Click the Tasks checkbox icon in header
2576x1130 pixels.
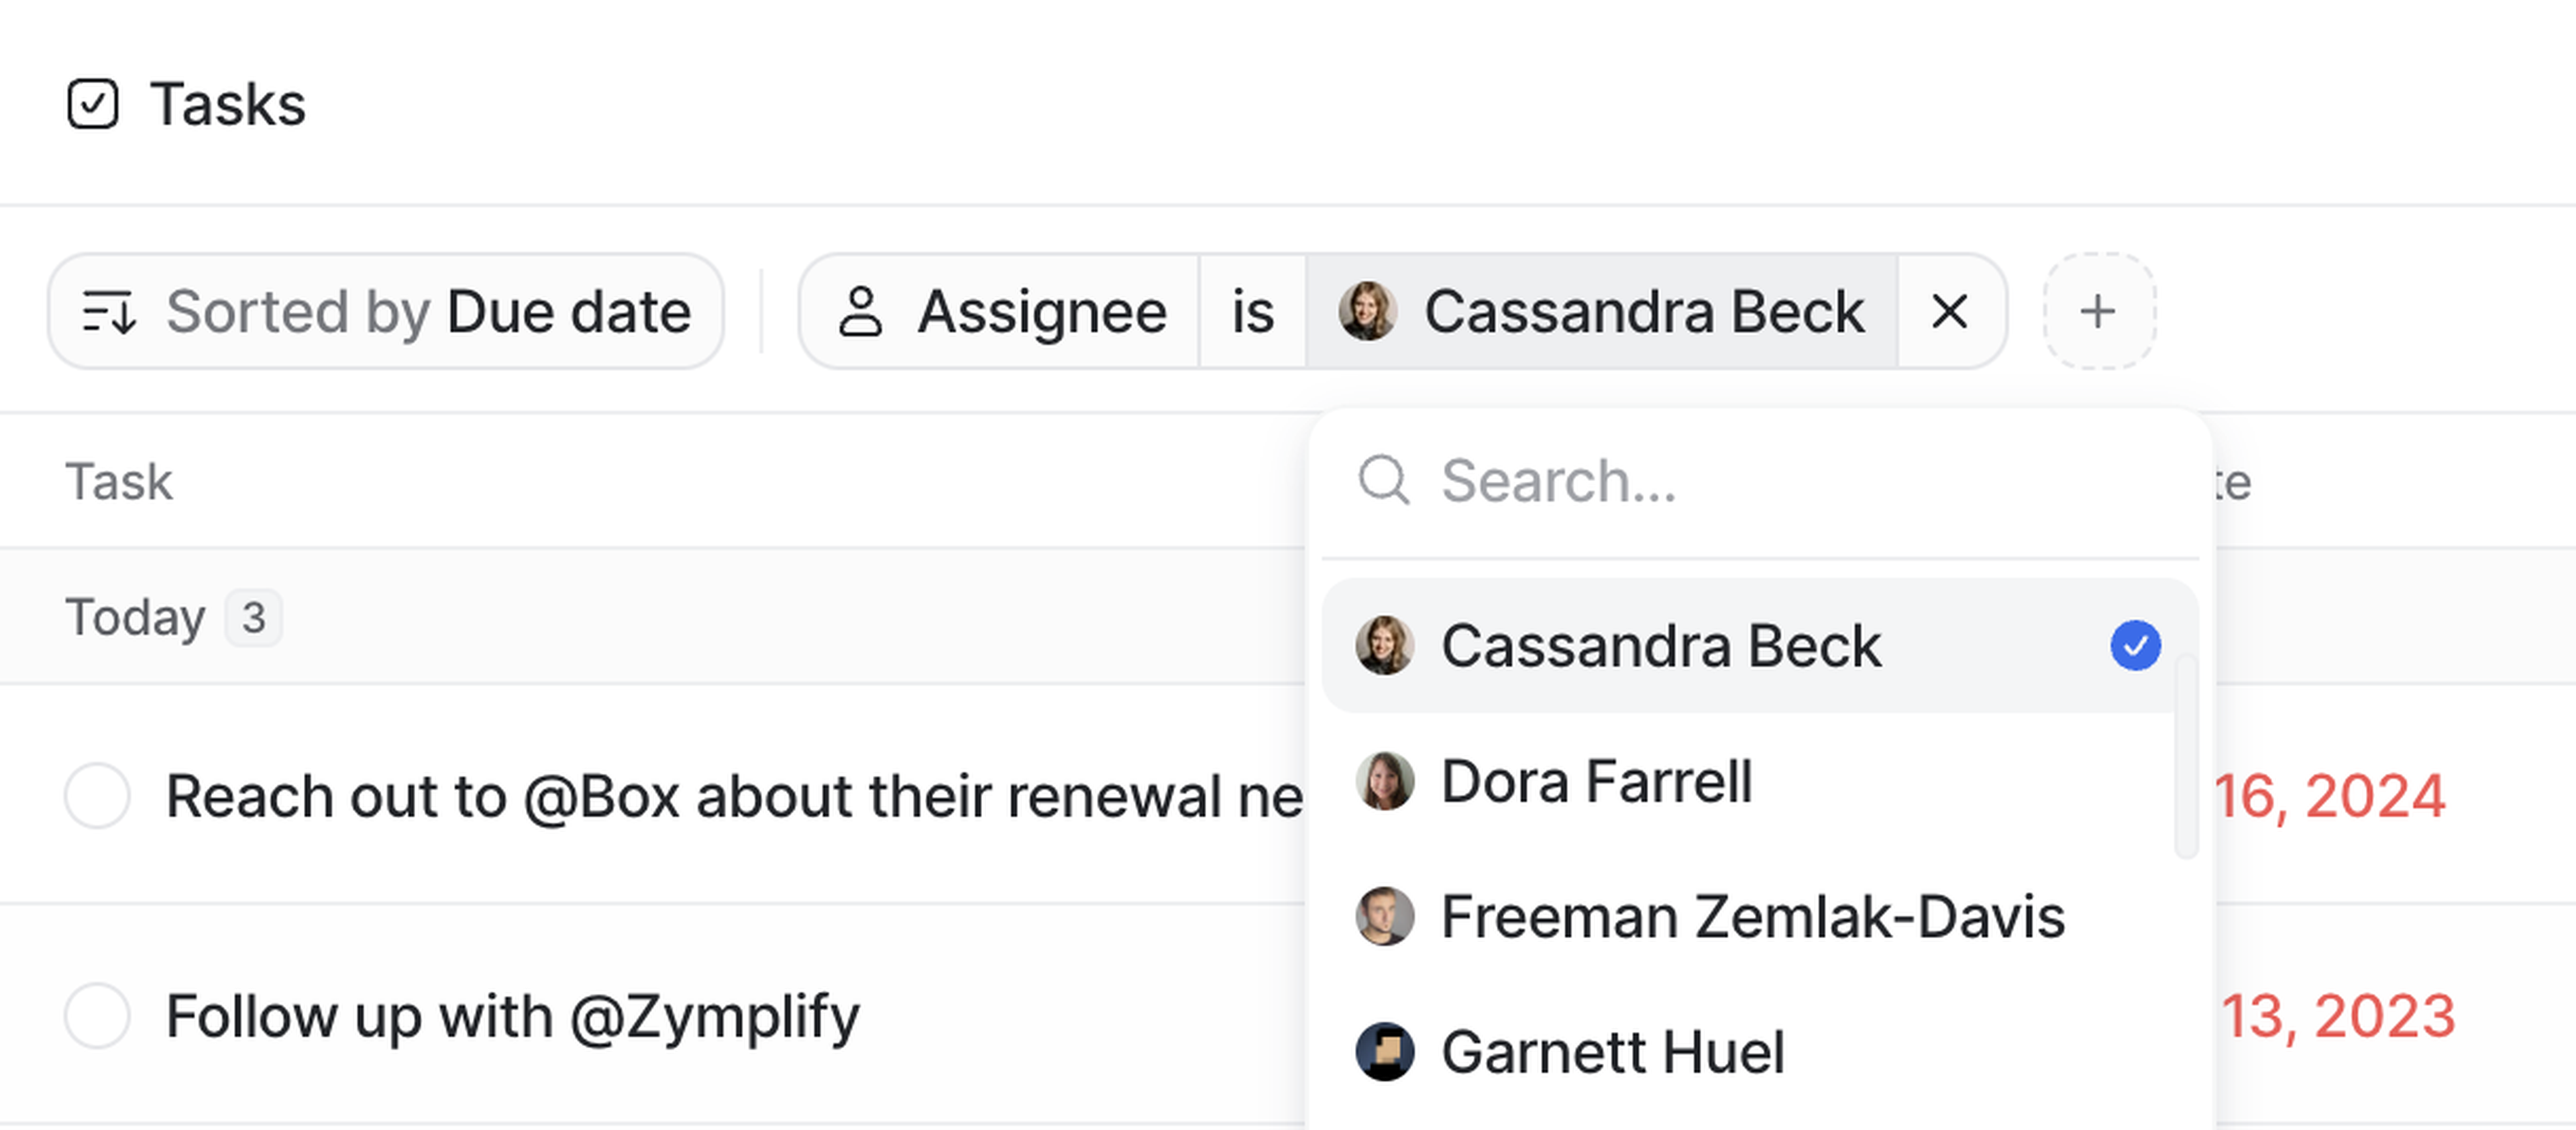(92, 104)
